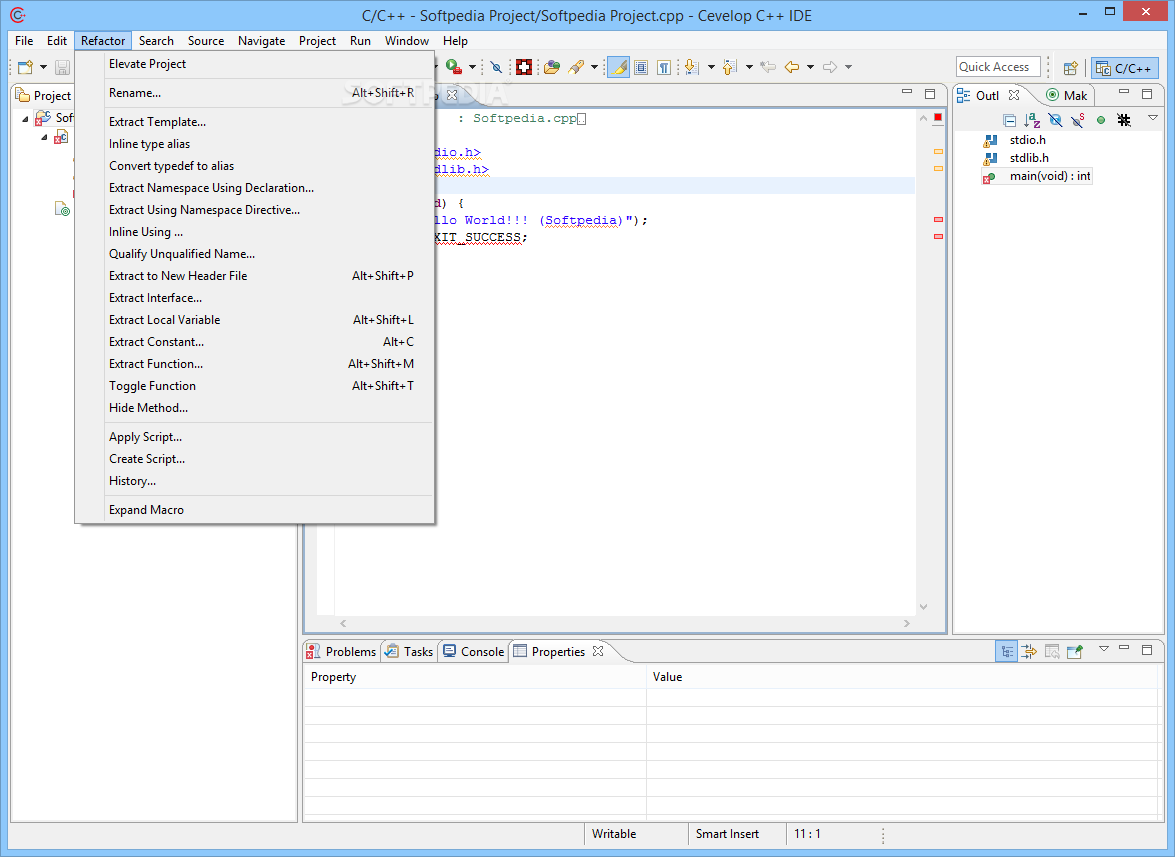Screen dimensions: 1175x857
Task: Choose Extract Function from Refactor menu
Action: click(x=156, y=364)
